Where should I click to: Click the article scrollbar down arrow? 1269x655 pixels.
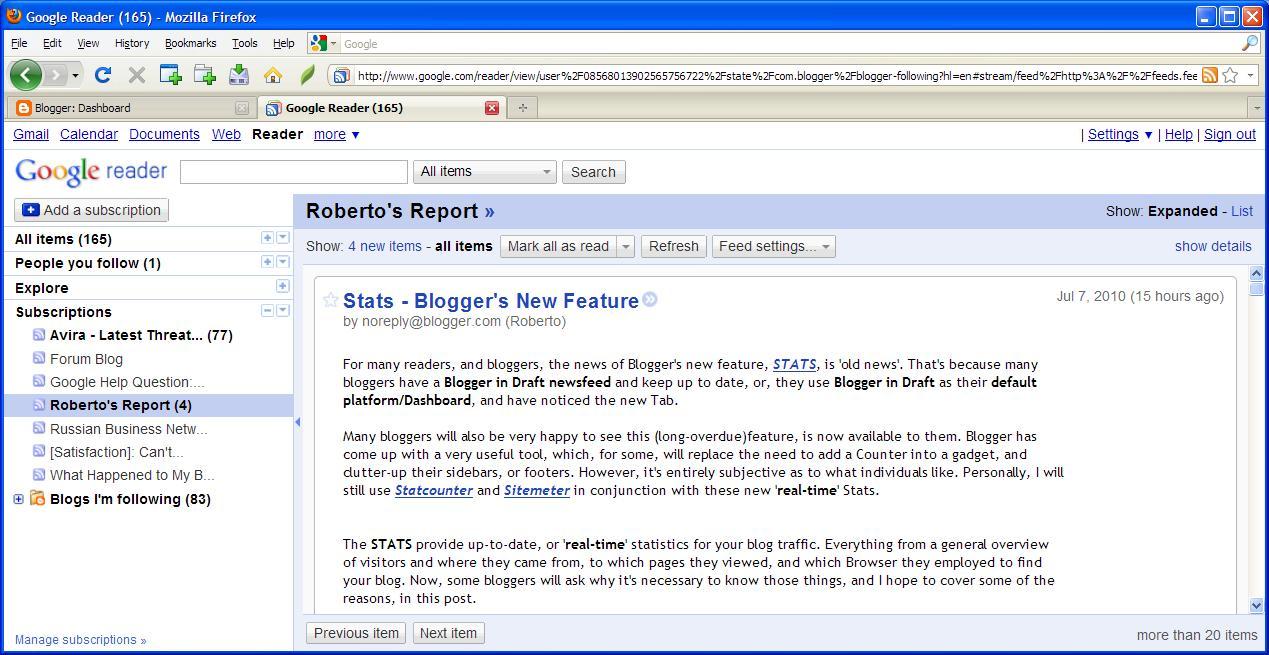[1256, 605]
